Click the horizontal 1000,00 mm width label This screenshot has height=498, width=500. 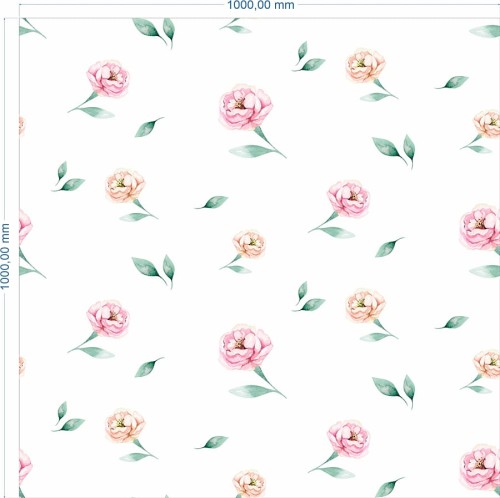coord(261,5)
